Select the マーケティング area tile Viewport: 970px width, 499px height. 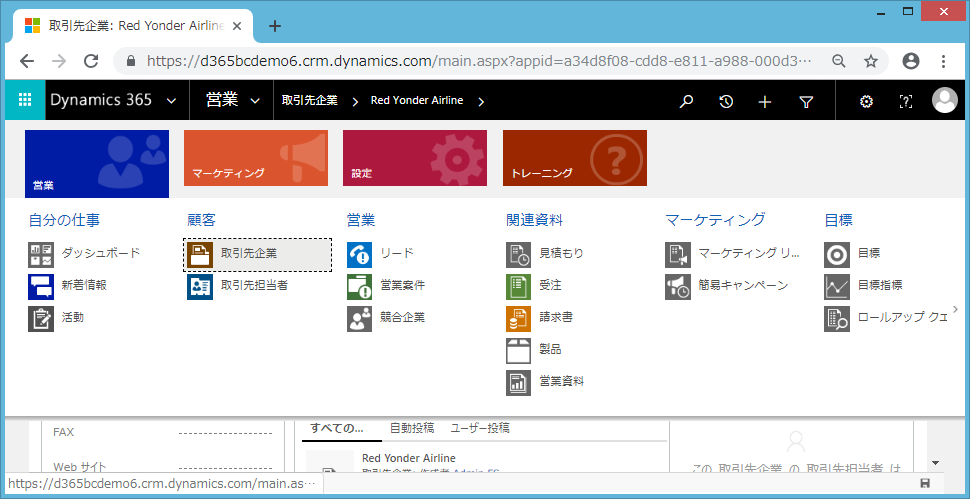(256, 158)
